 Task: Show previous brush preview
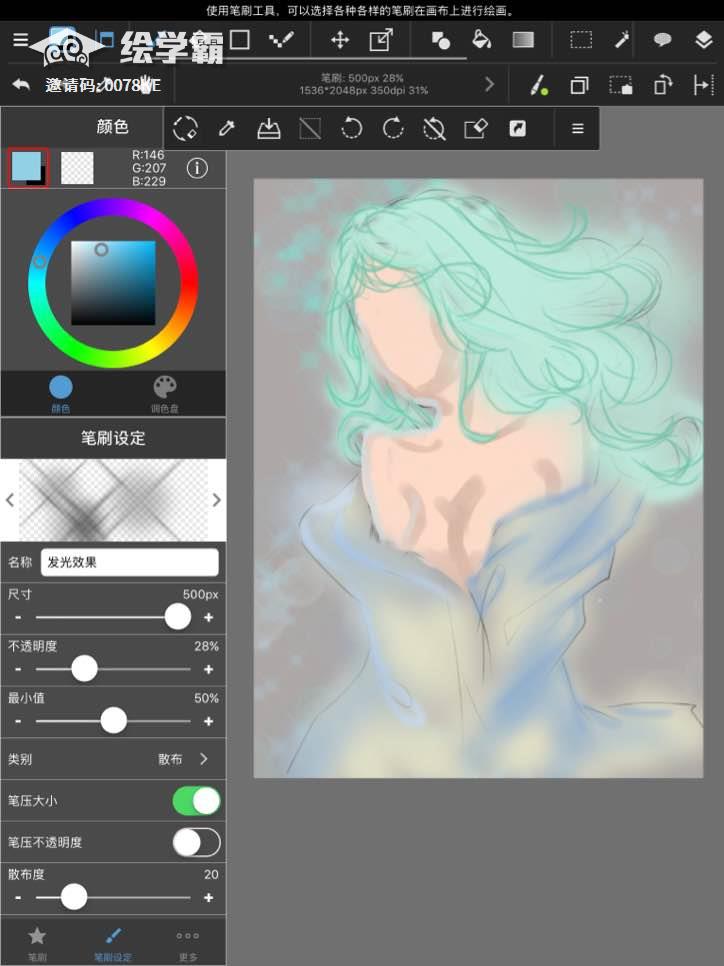[10, 500]
